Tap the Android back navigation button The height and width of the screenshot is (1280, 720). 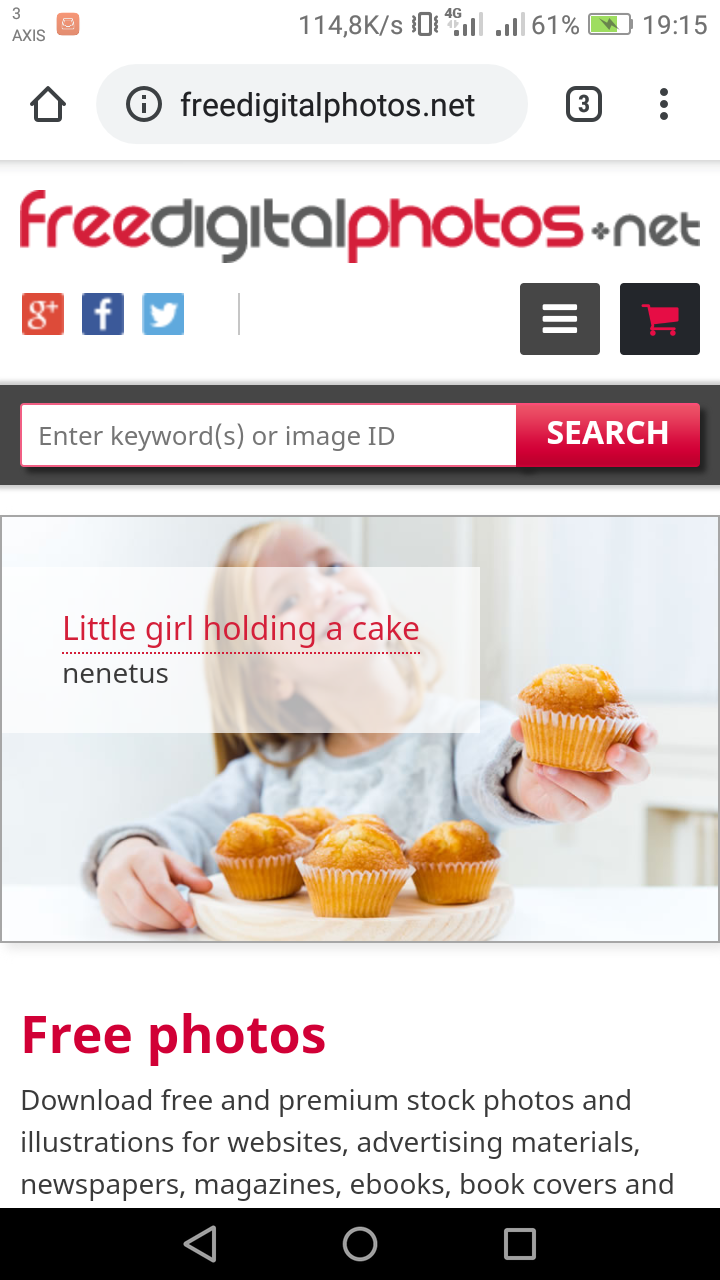coord(200,1244)
